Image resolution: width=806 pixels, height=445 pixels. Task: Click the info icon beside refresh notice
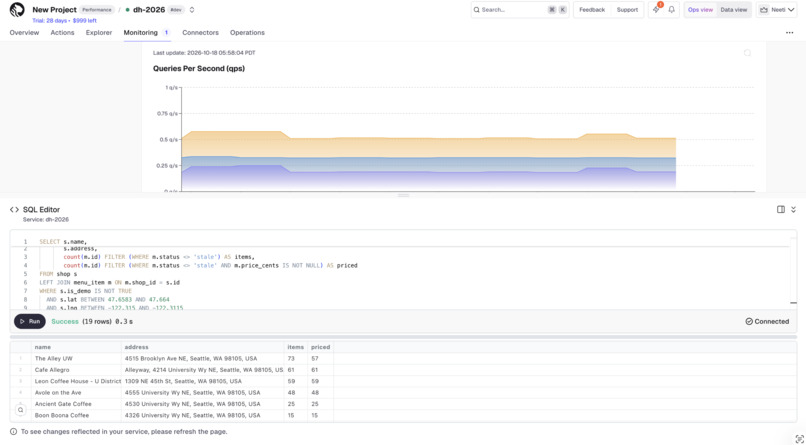click(13, 432)
